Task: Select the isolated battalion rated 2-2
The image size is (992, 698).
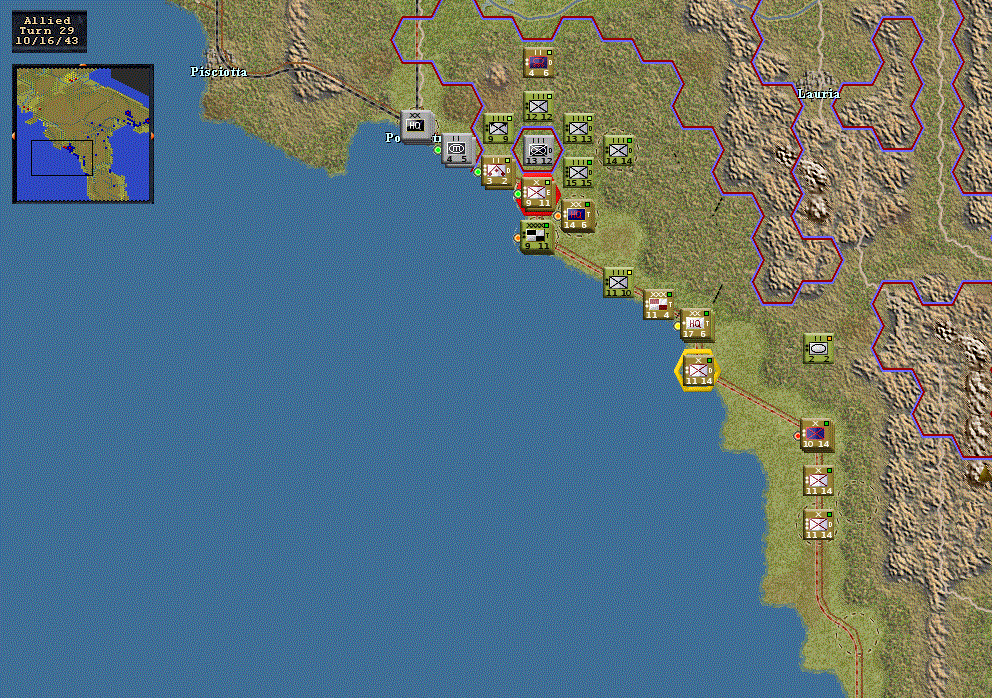Action: 819,349
